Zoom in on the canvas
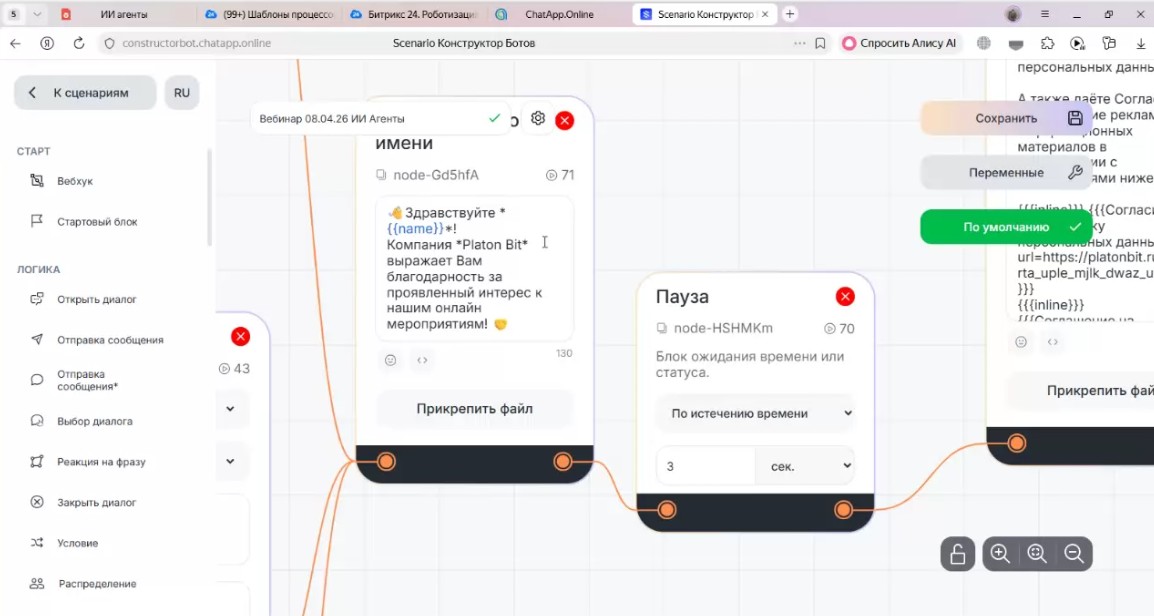The image size is (1154, 616). tap(1000, 553)
